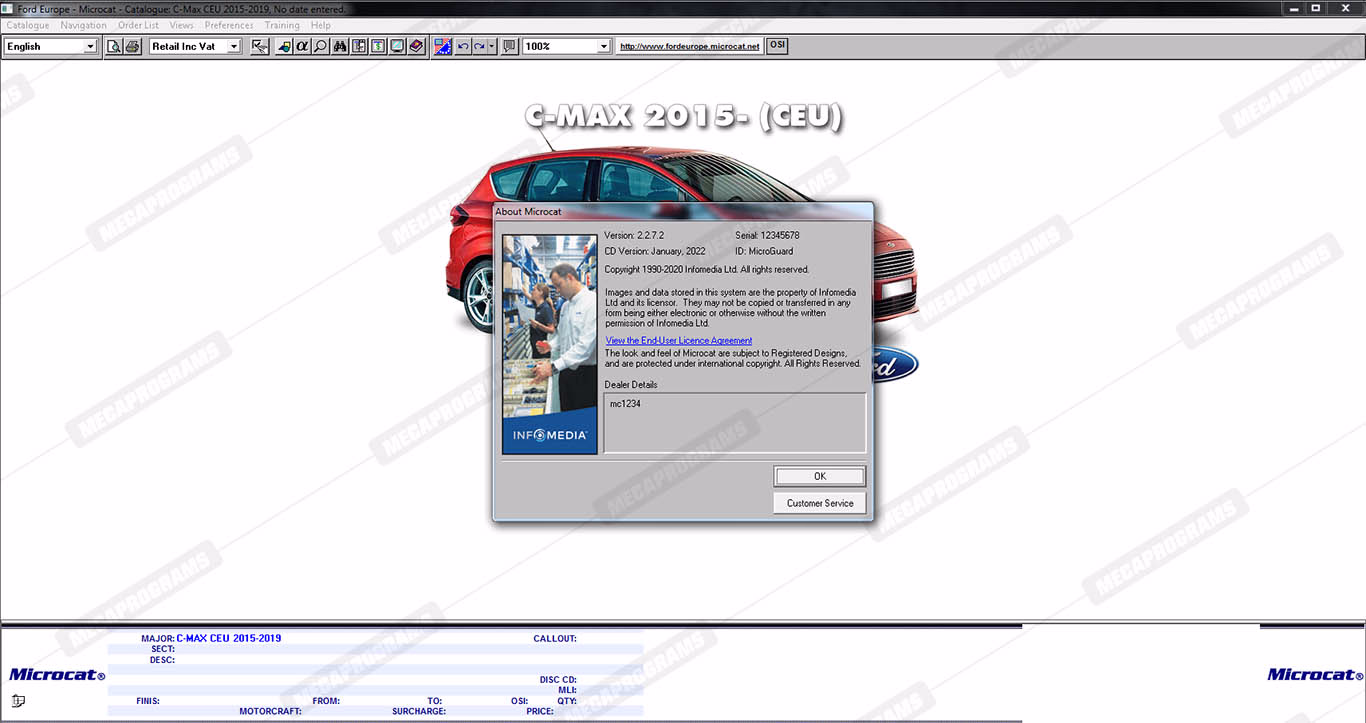The height and width of the screenshot is (723, 1366).
Task: Open the 100% zoom level dropdown
Action: click(603, 46)
